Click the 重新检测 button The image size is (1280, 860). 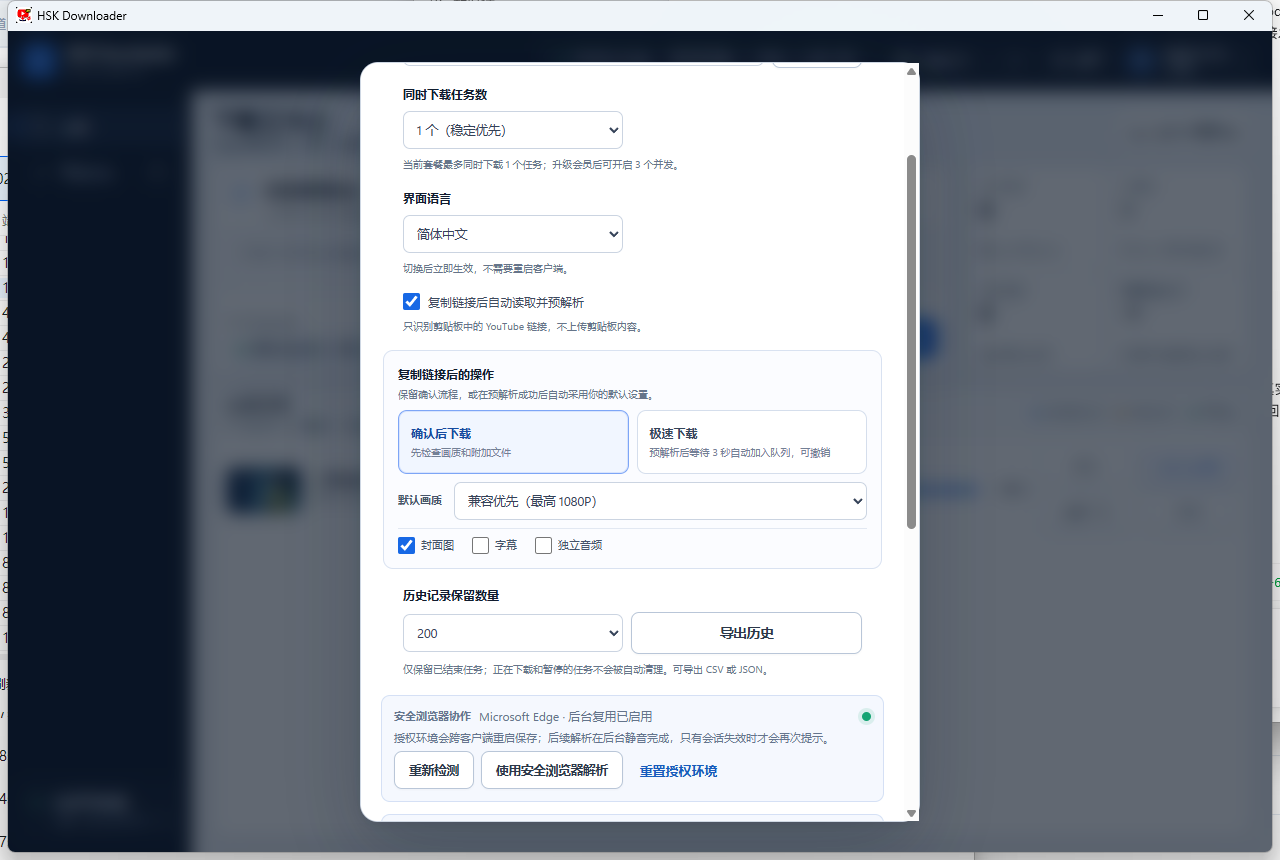click(x=434, y=770)
